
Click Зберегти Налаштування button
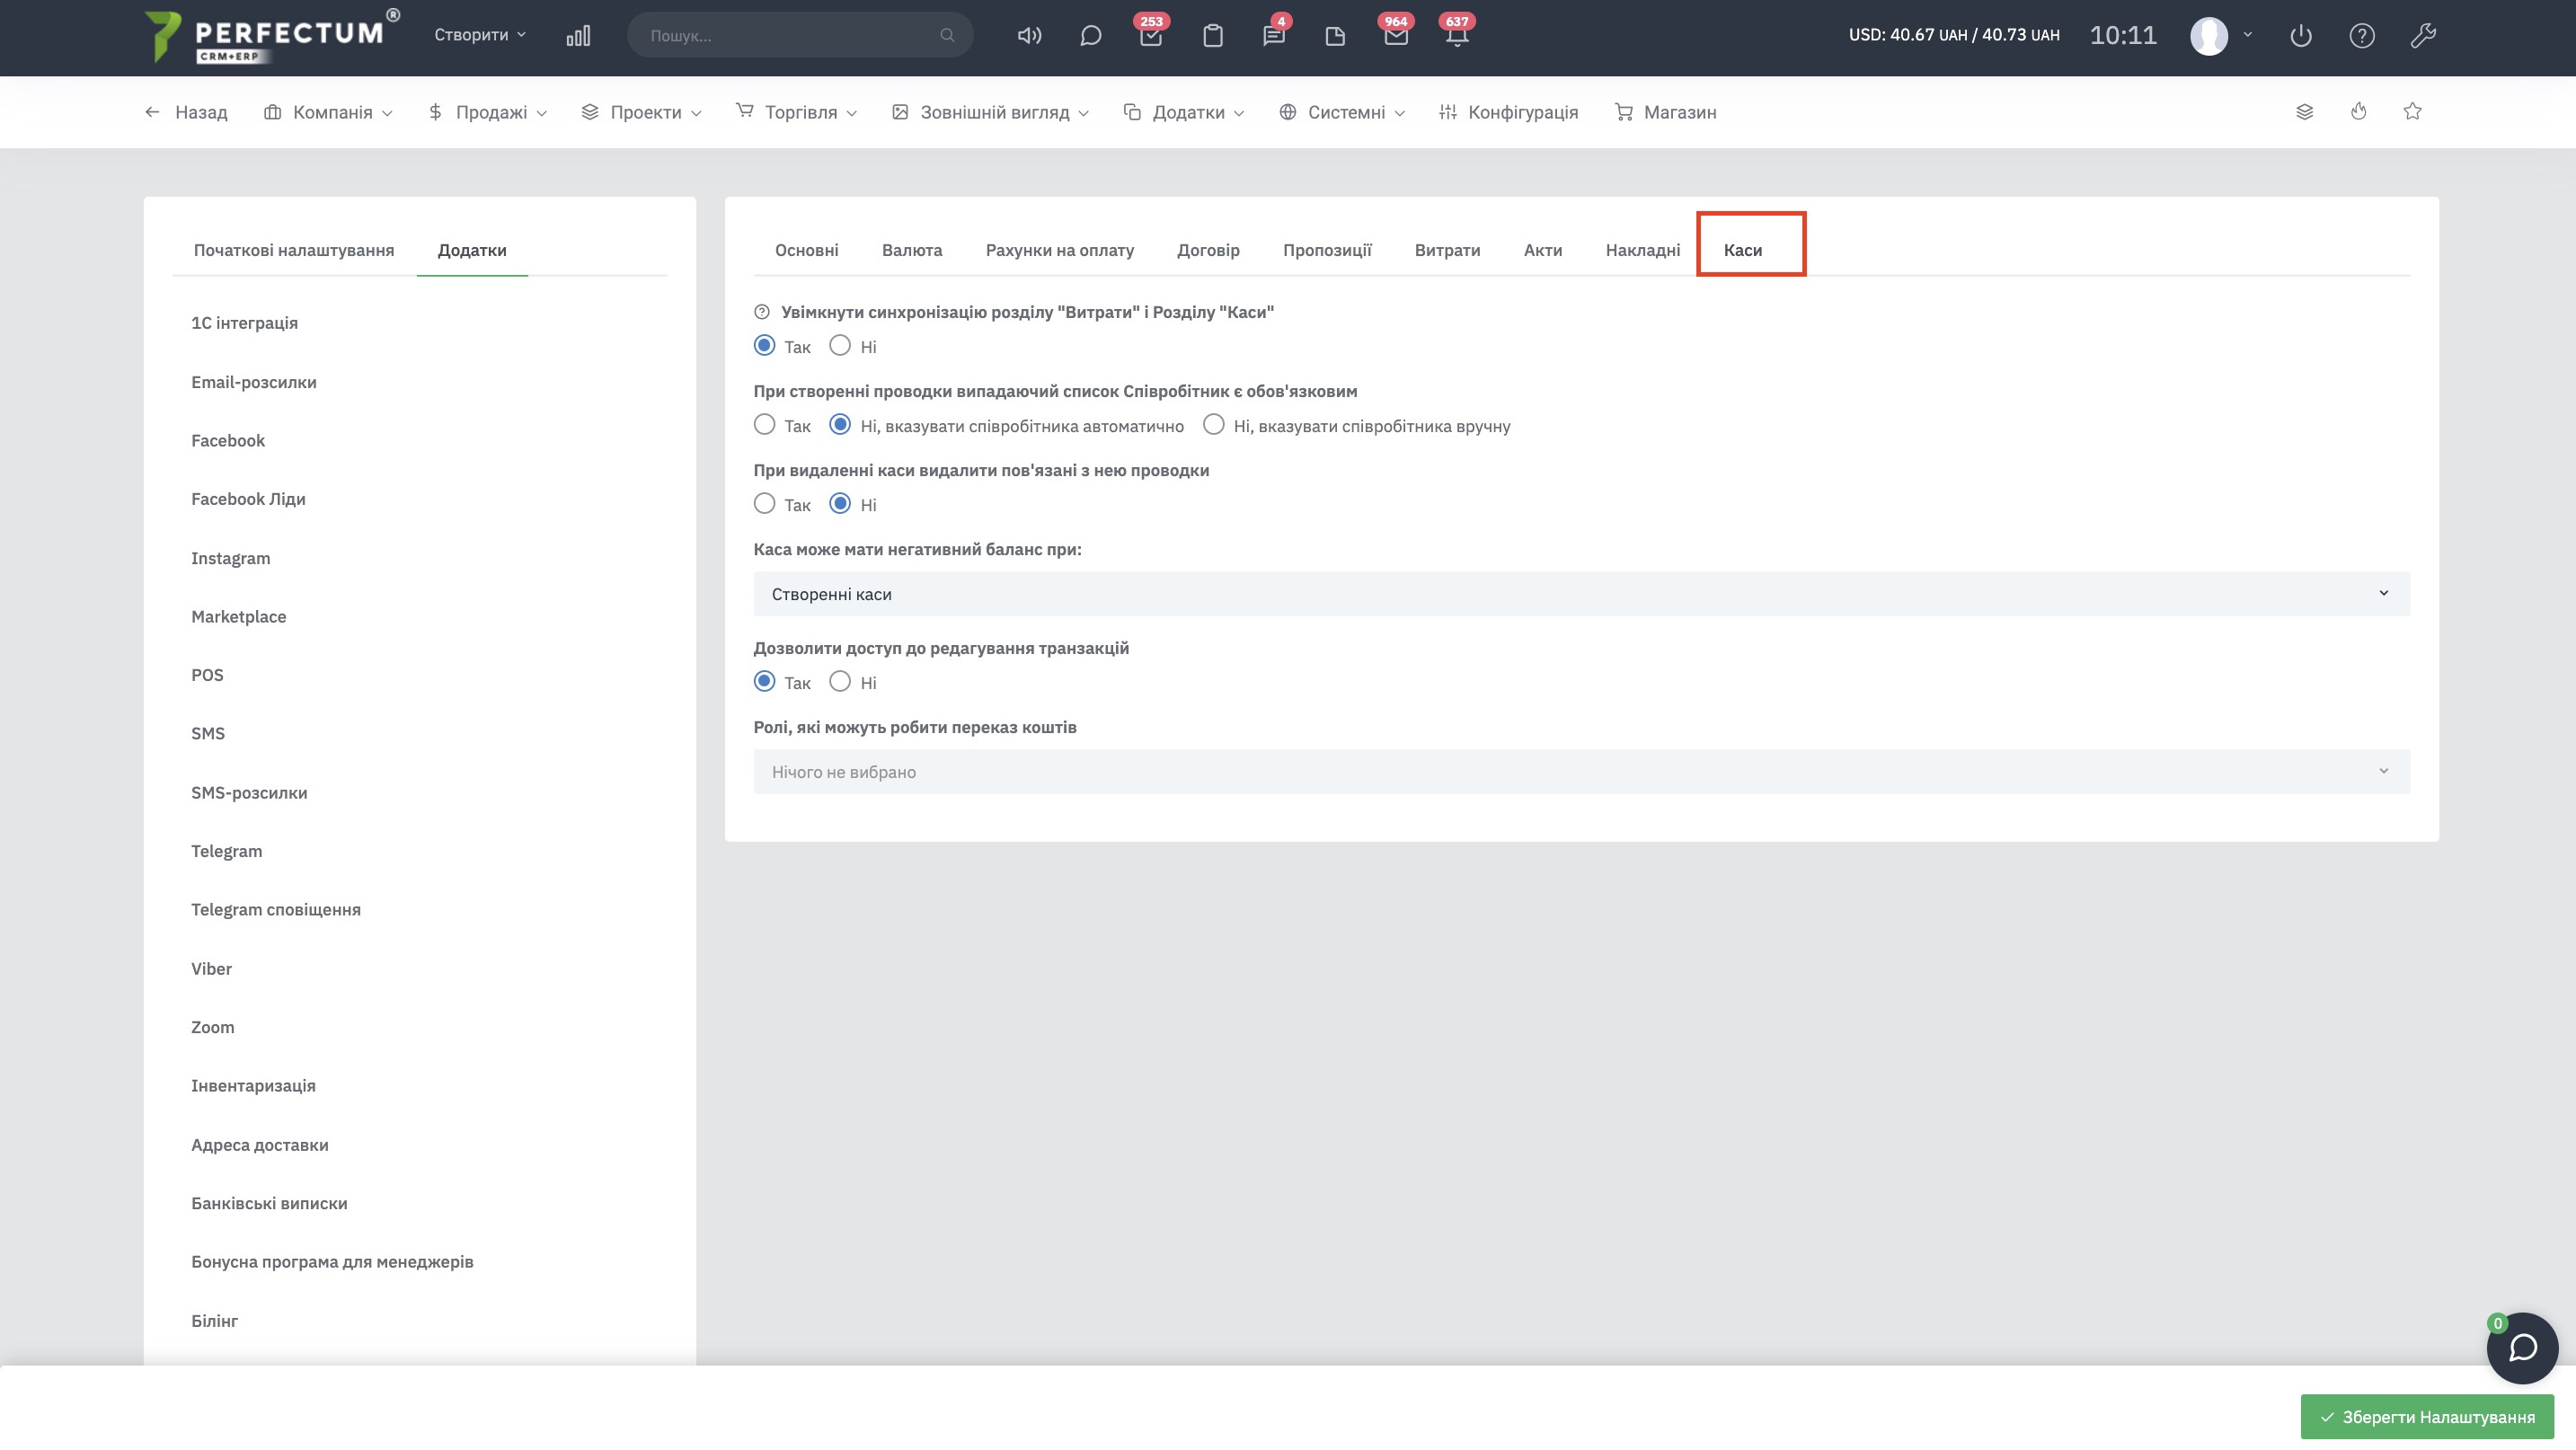(x=2427, y=1416)
